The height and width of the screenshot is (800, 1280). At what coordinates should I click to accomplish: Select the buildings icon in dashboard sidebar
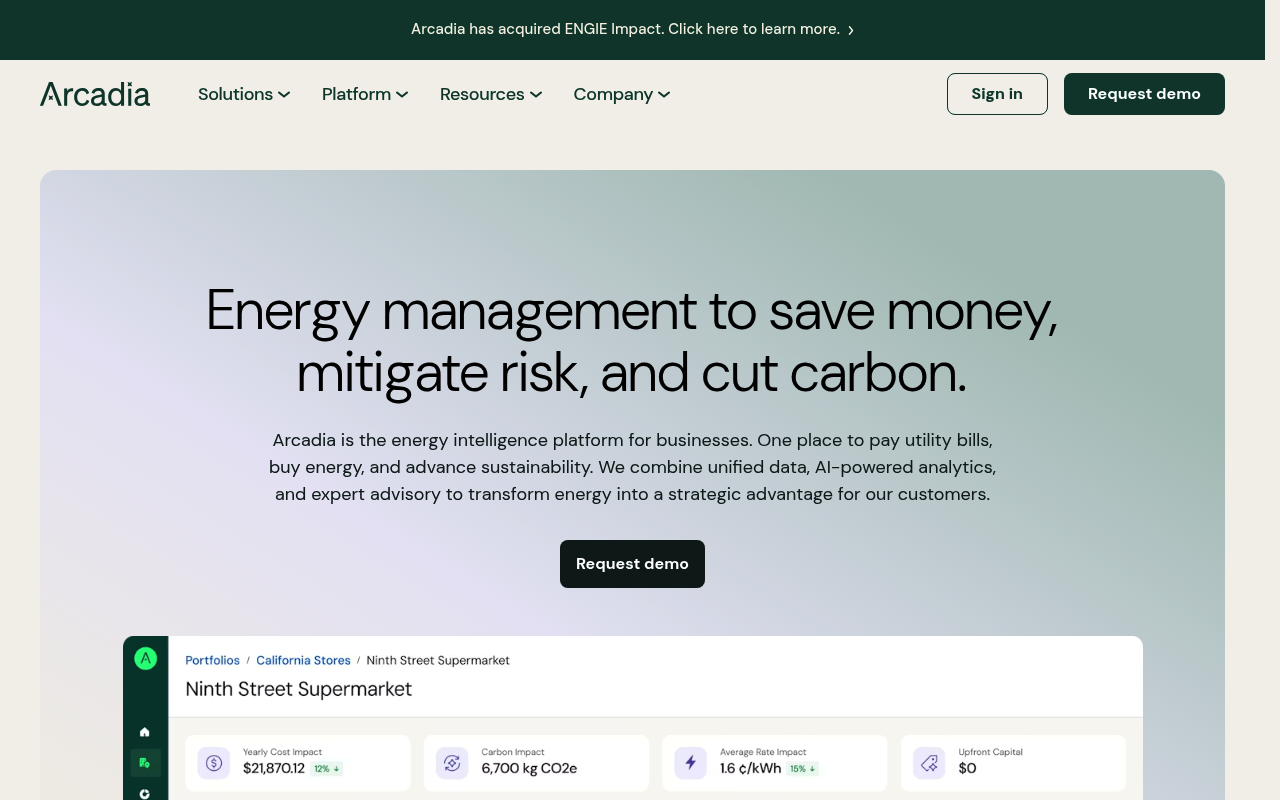(x=145, y=763)
